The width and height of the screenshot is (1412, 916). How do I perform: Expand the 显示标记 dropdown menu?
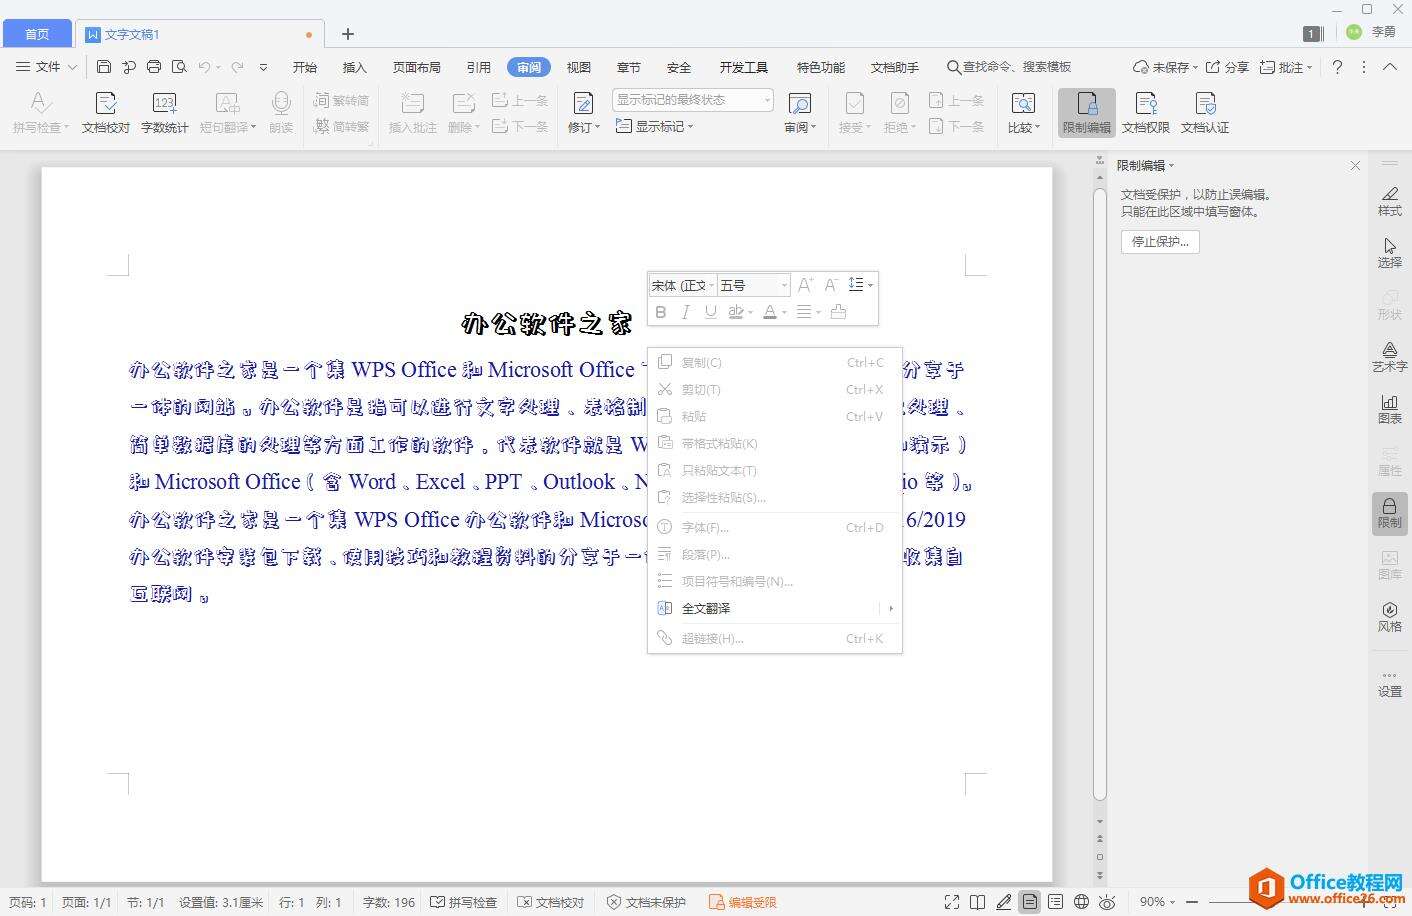pos(654,127)
